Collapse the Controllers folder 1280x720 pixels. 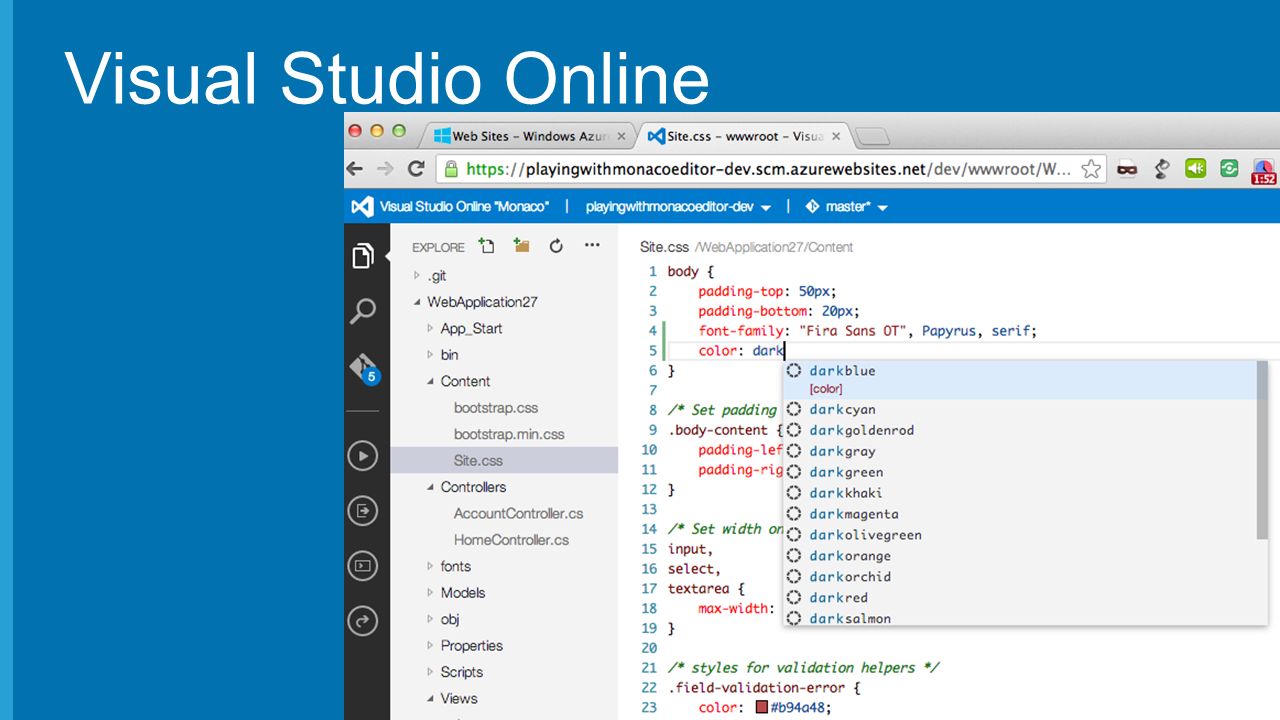tap(431, 487)
